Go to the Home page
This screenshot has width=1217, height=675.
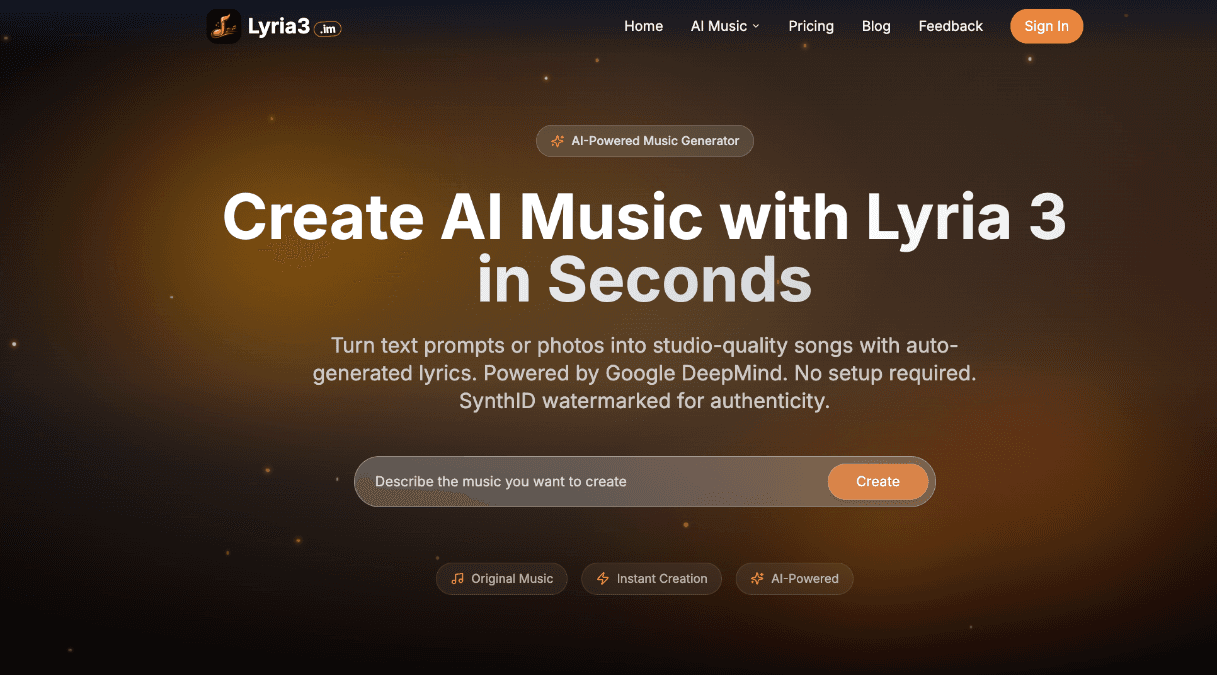point(644,26)
